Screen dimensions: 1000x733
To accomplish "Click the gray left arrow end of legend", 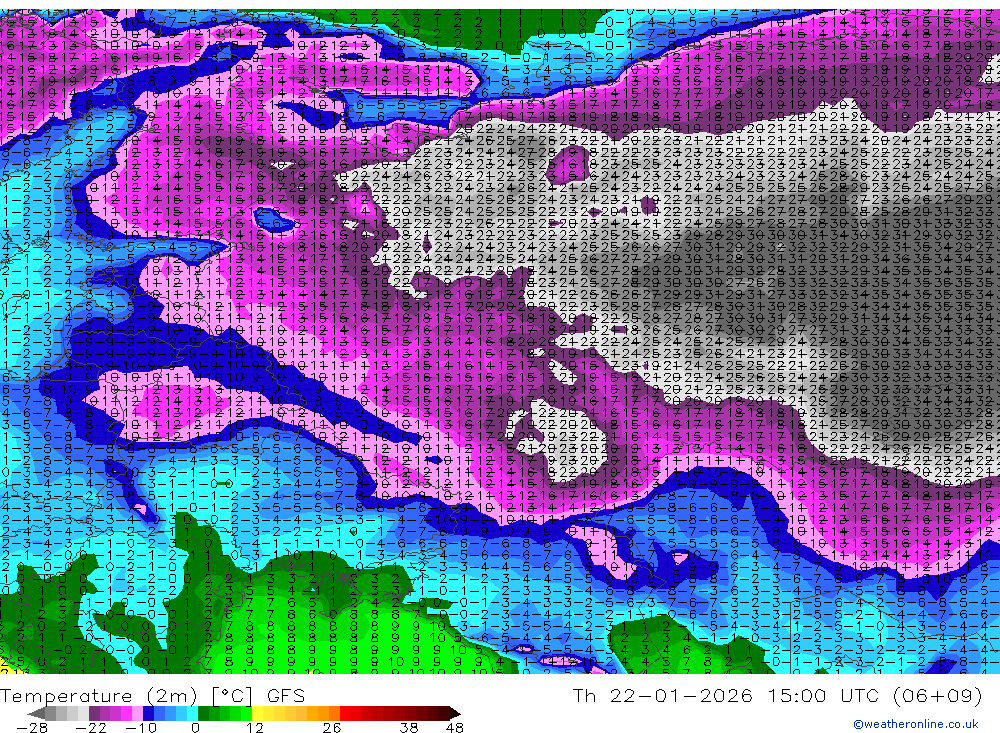I will click(37, 713).
